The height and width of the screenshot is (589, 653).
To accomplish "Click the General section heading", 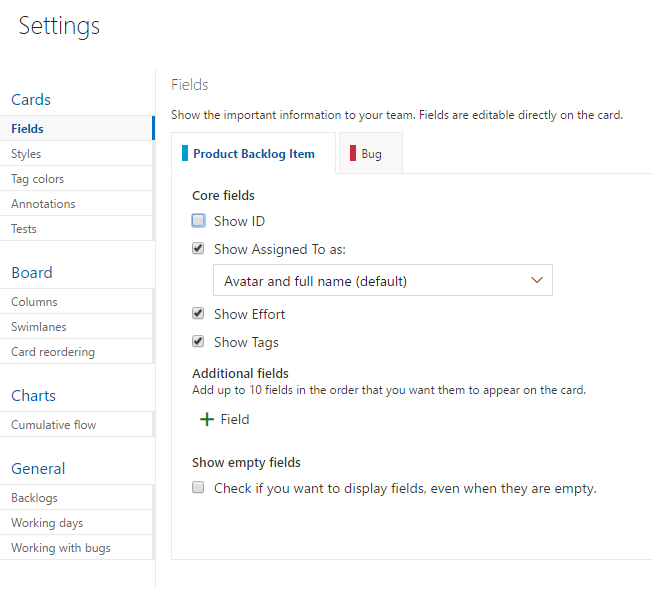I will click(x=38, y=468).
